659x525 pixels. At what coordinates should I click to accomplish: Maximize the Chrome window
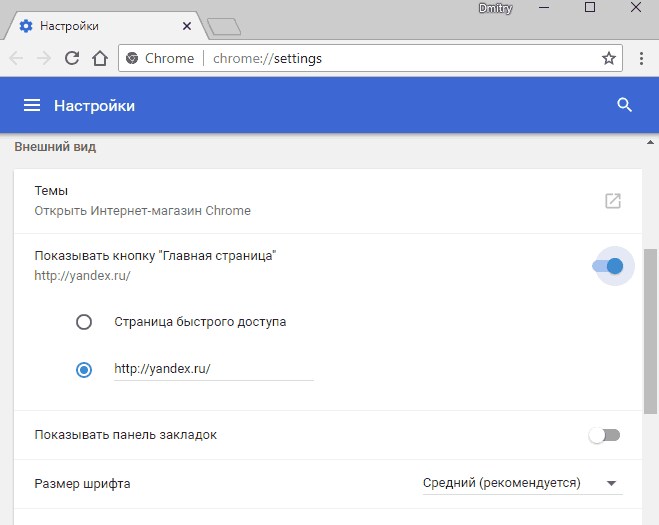[590, 7]
